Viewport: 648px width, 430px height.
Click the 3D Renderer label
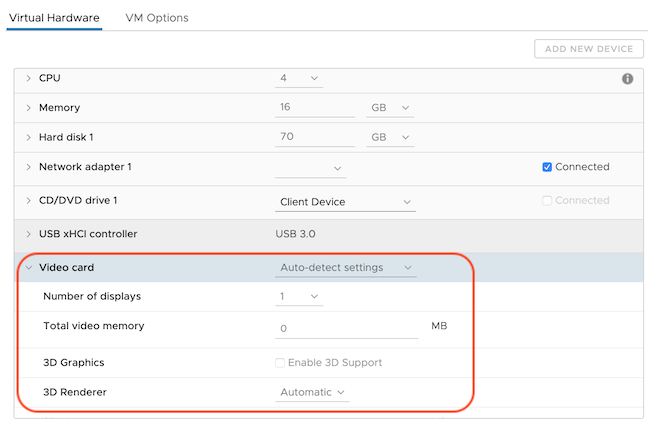pyautogui.click(x=75, y=392)
